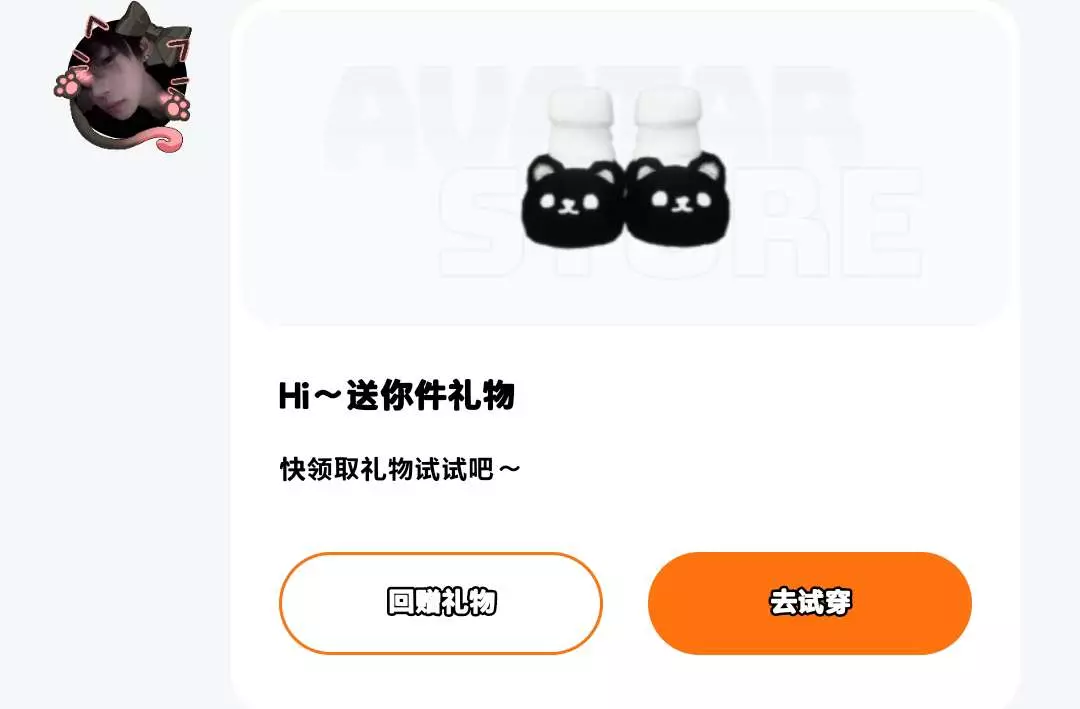Click the Hi～送你件礼物 title
The image size is (1080, 709).
point(397,395)
